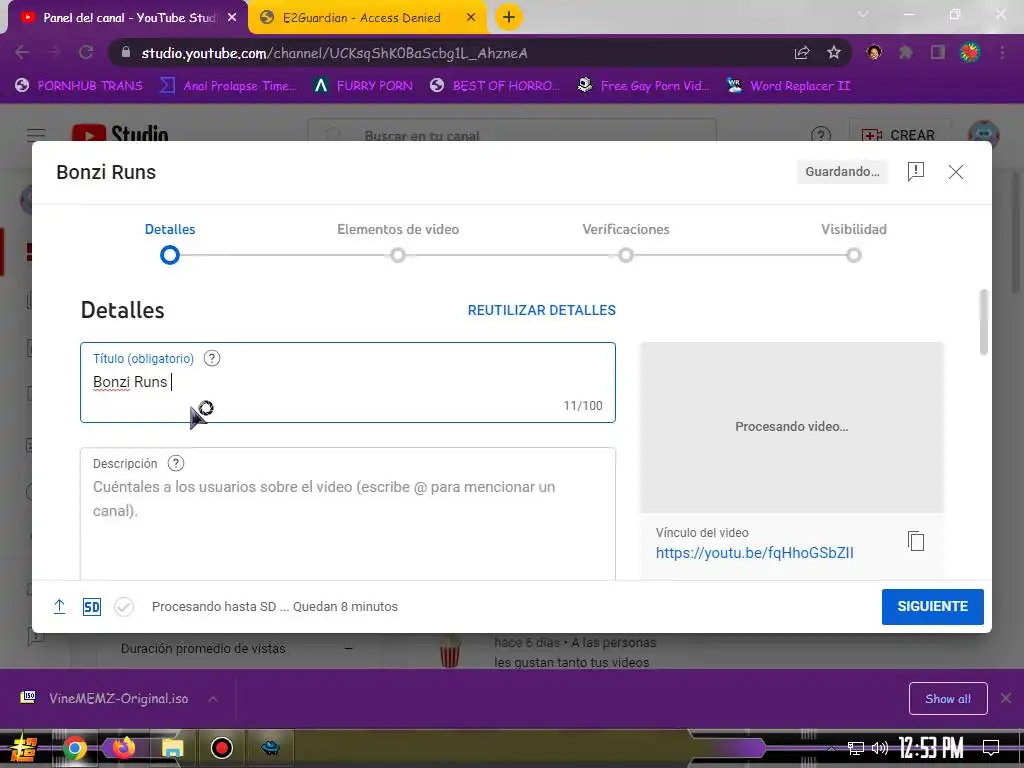
Task: Click the Procesando video preview thumbnail
Action: [x=792, y=427]
